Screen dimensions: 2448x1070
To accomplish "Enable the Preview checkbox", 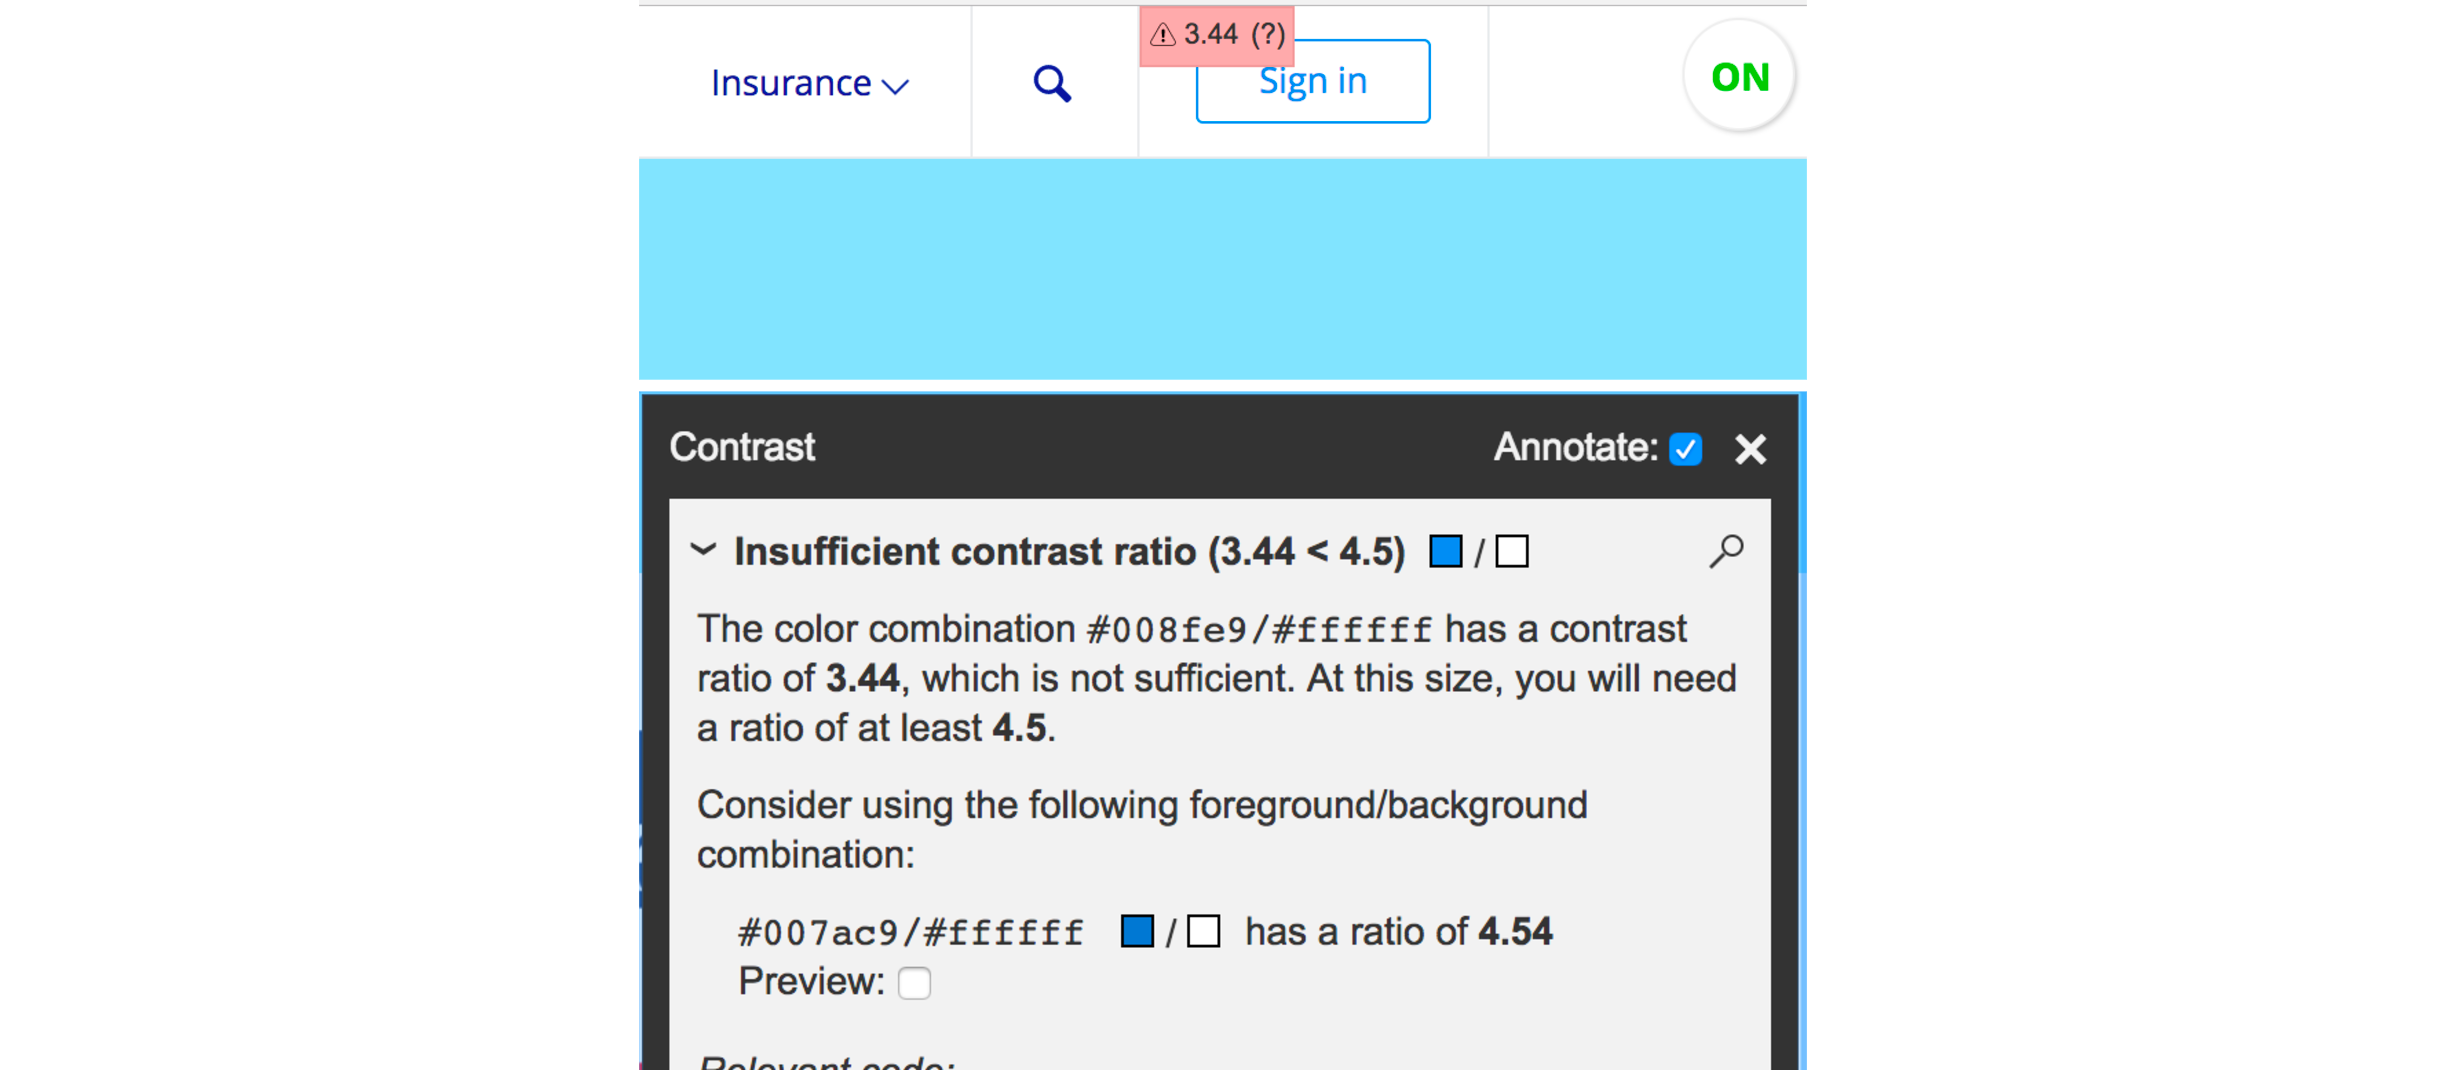I will click(x=914, y=983).
